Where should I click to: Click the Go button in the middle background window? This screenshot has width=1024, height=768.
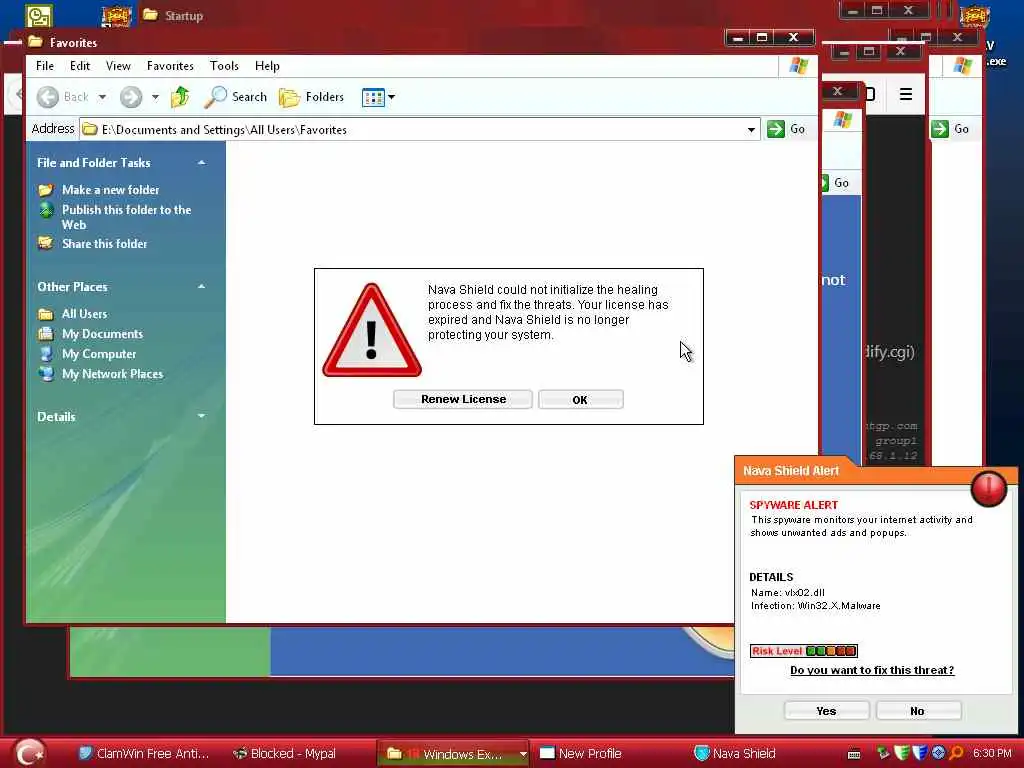pyautogui.click(x=835, y=183)
